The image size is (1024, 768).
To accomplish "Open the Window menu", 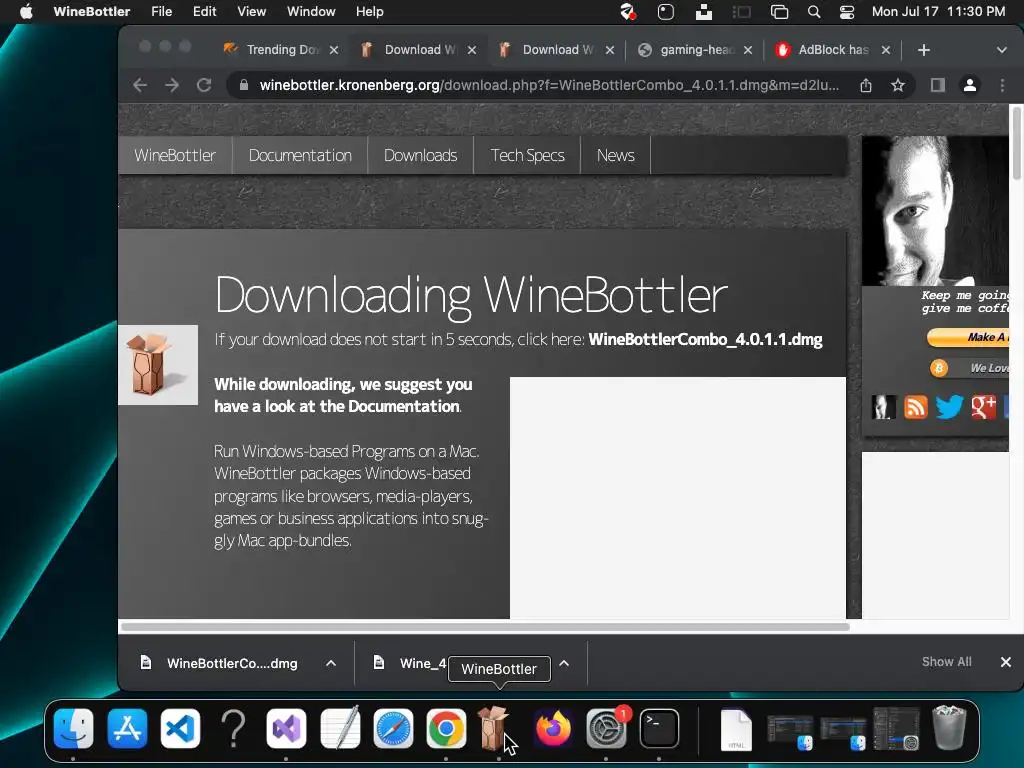I will (311, 12).
